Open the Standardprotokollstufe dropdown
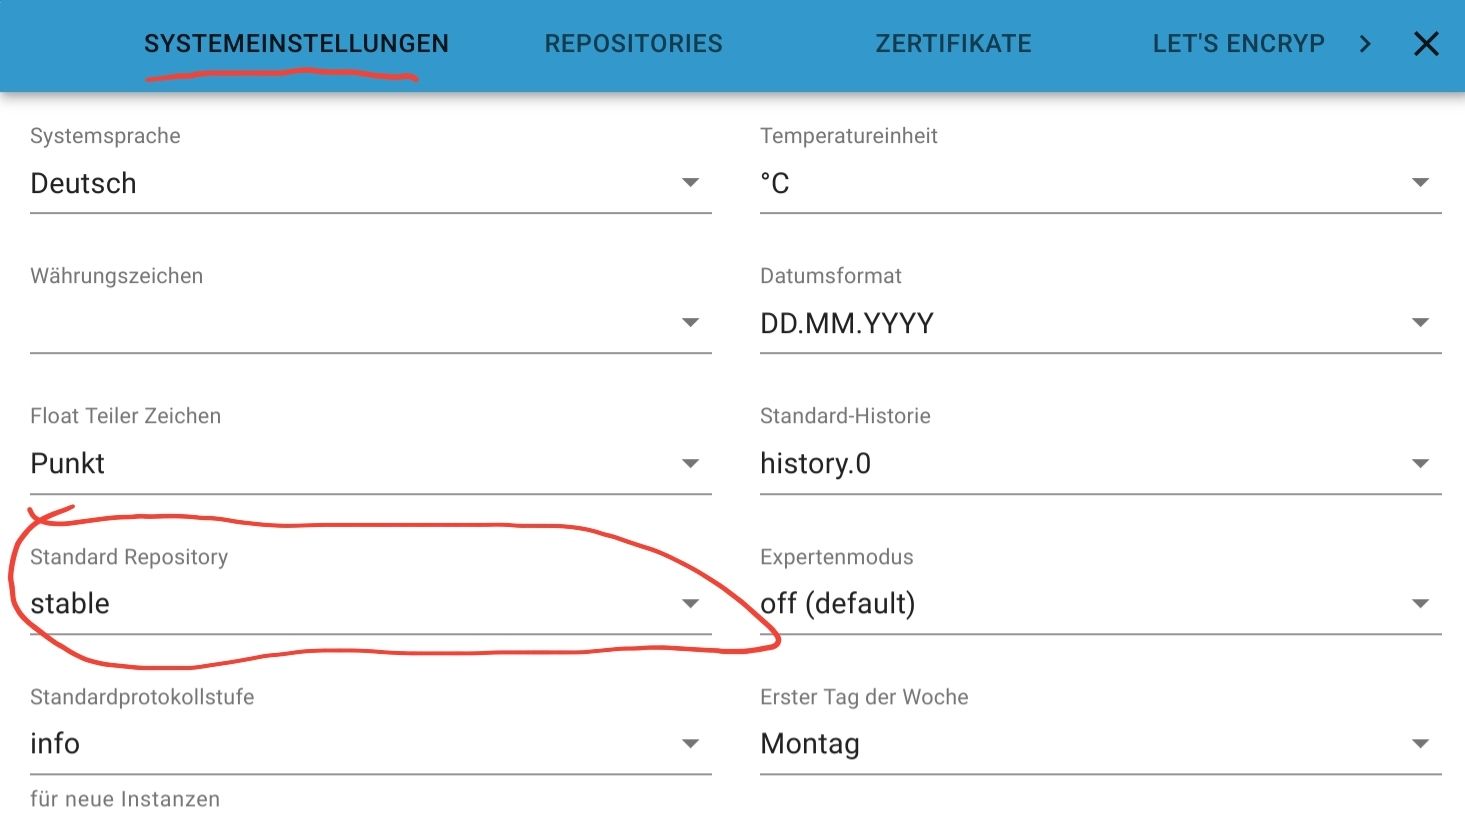Viewport: 1465px width, 817px height. tap(370, 744)
